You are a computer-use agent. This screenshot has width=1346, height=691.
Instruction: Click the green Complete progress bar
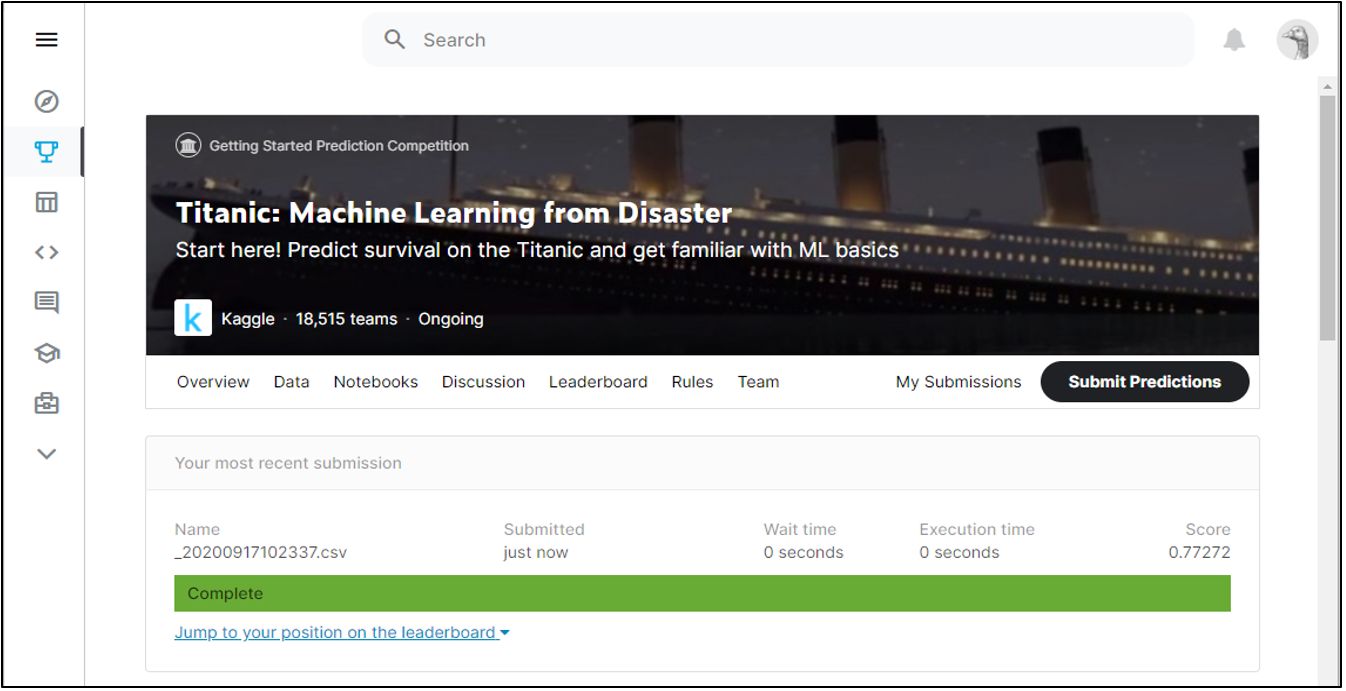(x=702, y=593)
